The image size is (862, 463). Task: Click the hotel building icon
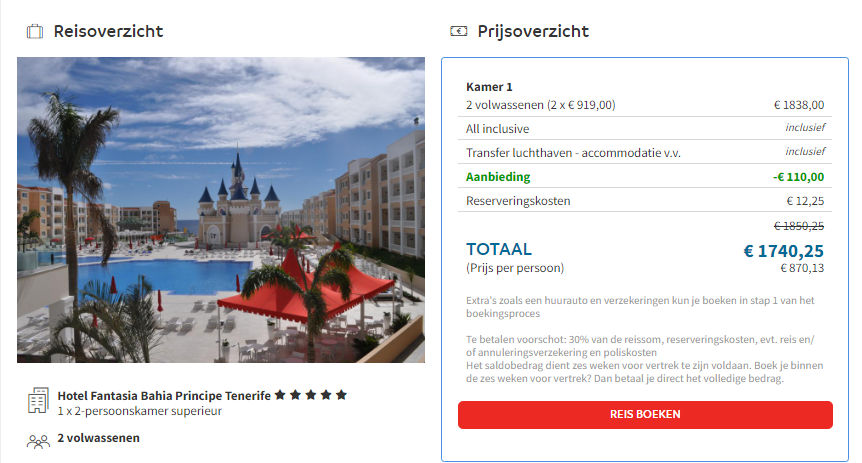(38, 400)
